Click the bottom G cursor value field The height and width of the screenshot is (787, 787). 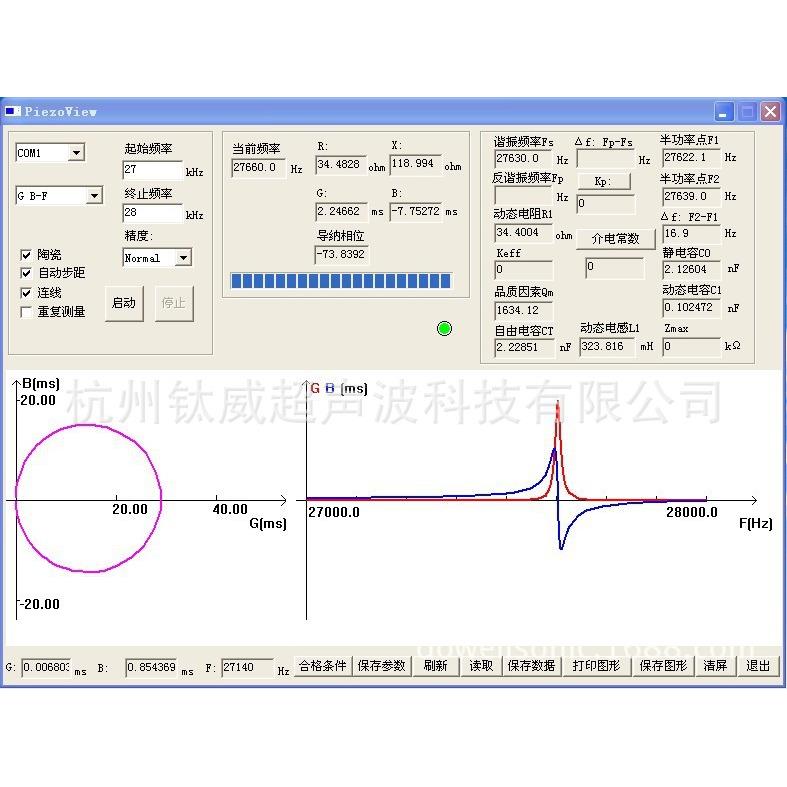coord(46,668)
